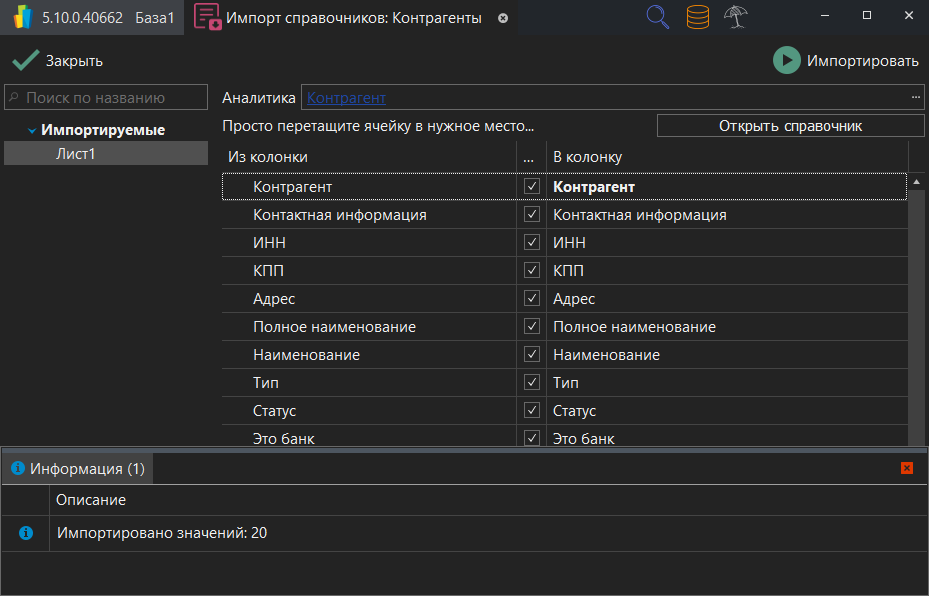The width and height of the screenshot is (929, 596).
Task: Click the magnifier search icon in title bar
Action: coord(658,17)
